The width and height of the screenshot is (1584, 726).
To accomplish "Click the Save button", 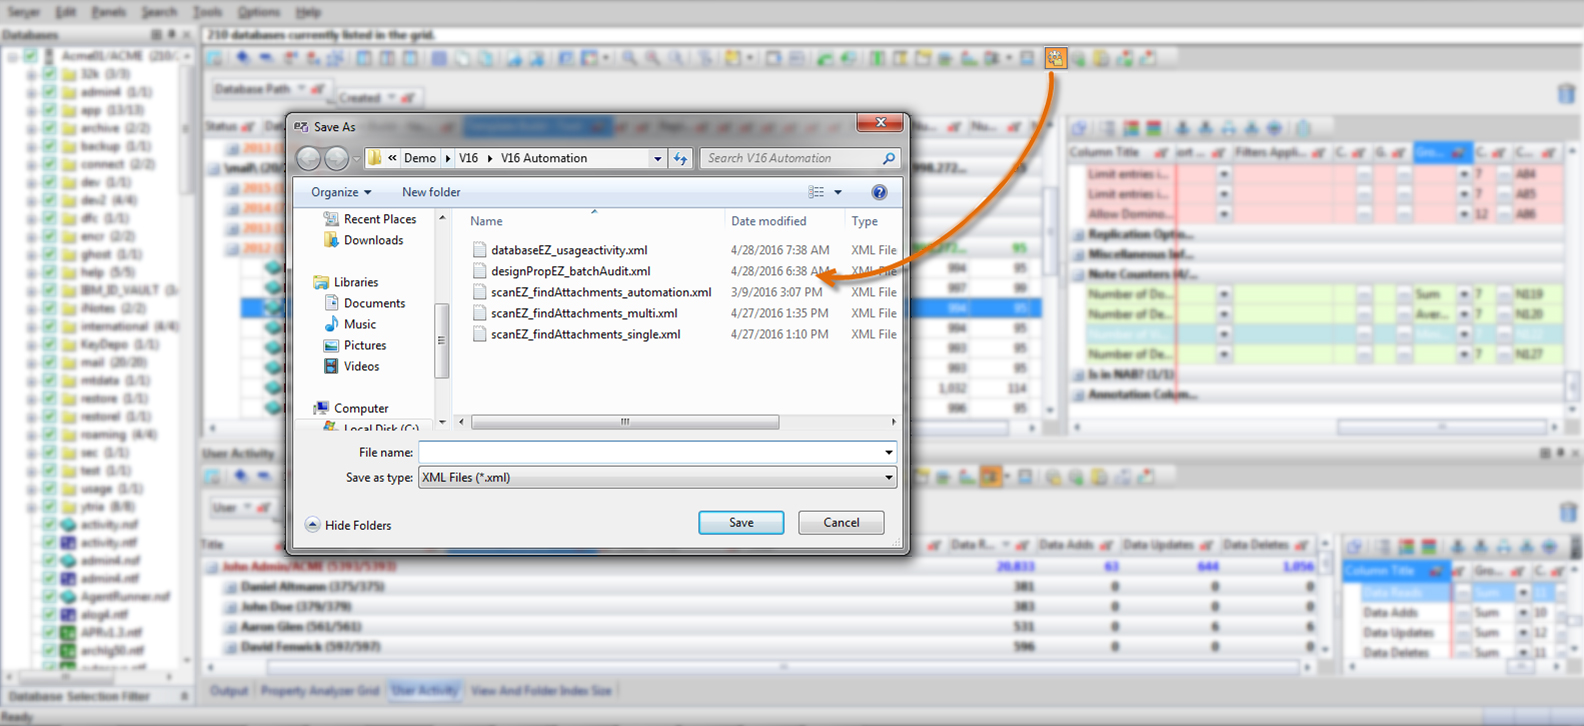I will coord(741,523).
